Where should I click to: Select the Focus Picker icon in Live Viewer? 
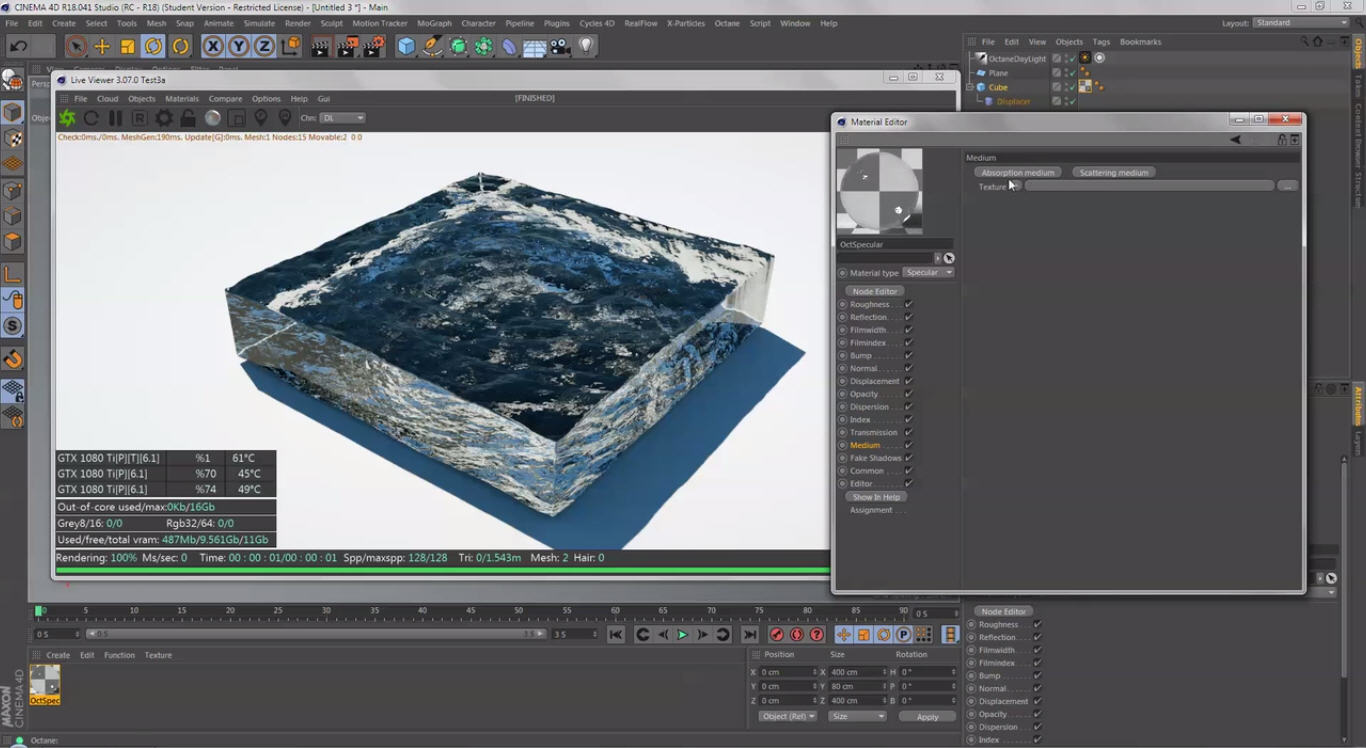(262, 118)
